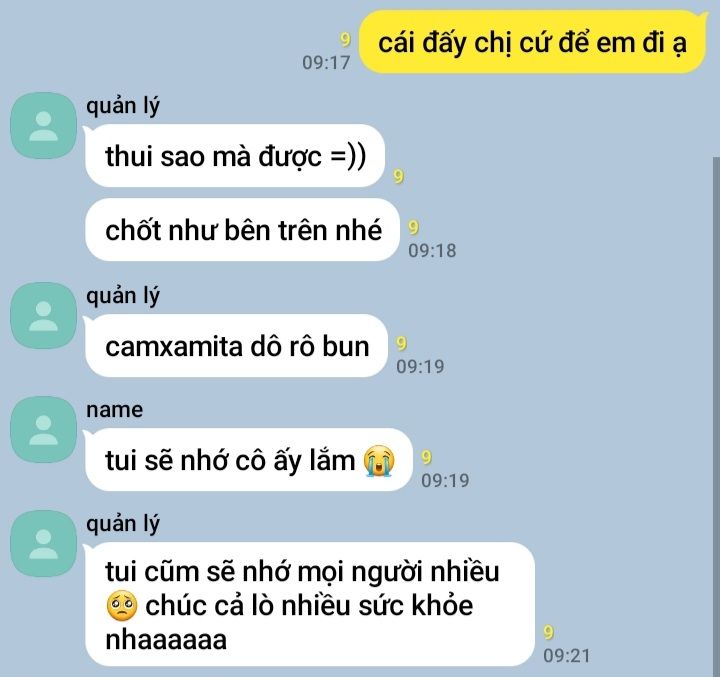Open the avatar of sender 'name'
Screen dimensions: 720x677
pos(44,429)
